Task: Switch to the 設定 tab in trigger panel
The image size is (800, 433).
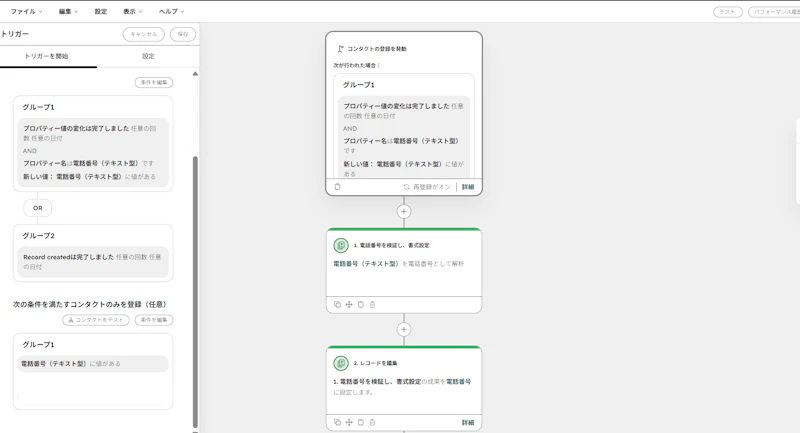Action: click(x=148, y=56)
